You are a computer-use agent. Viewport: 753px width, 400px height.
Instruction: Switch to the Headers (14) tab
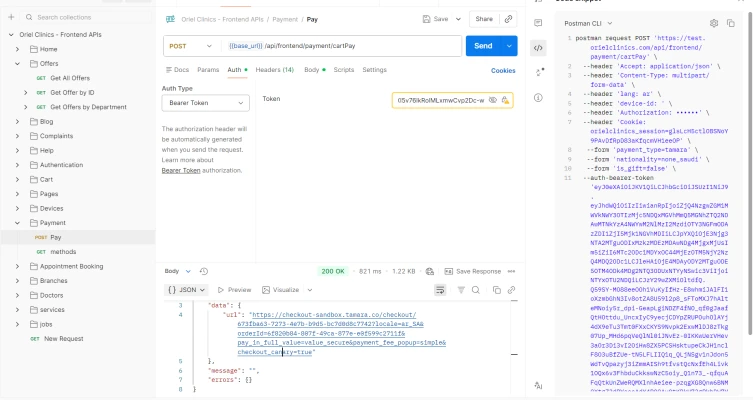click(x=274, y=70)
